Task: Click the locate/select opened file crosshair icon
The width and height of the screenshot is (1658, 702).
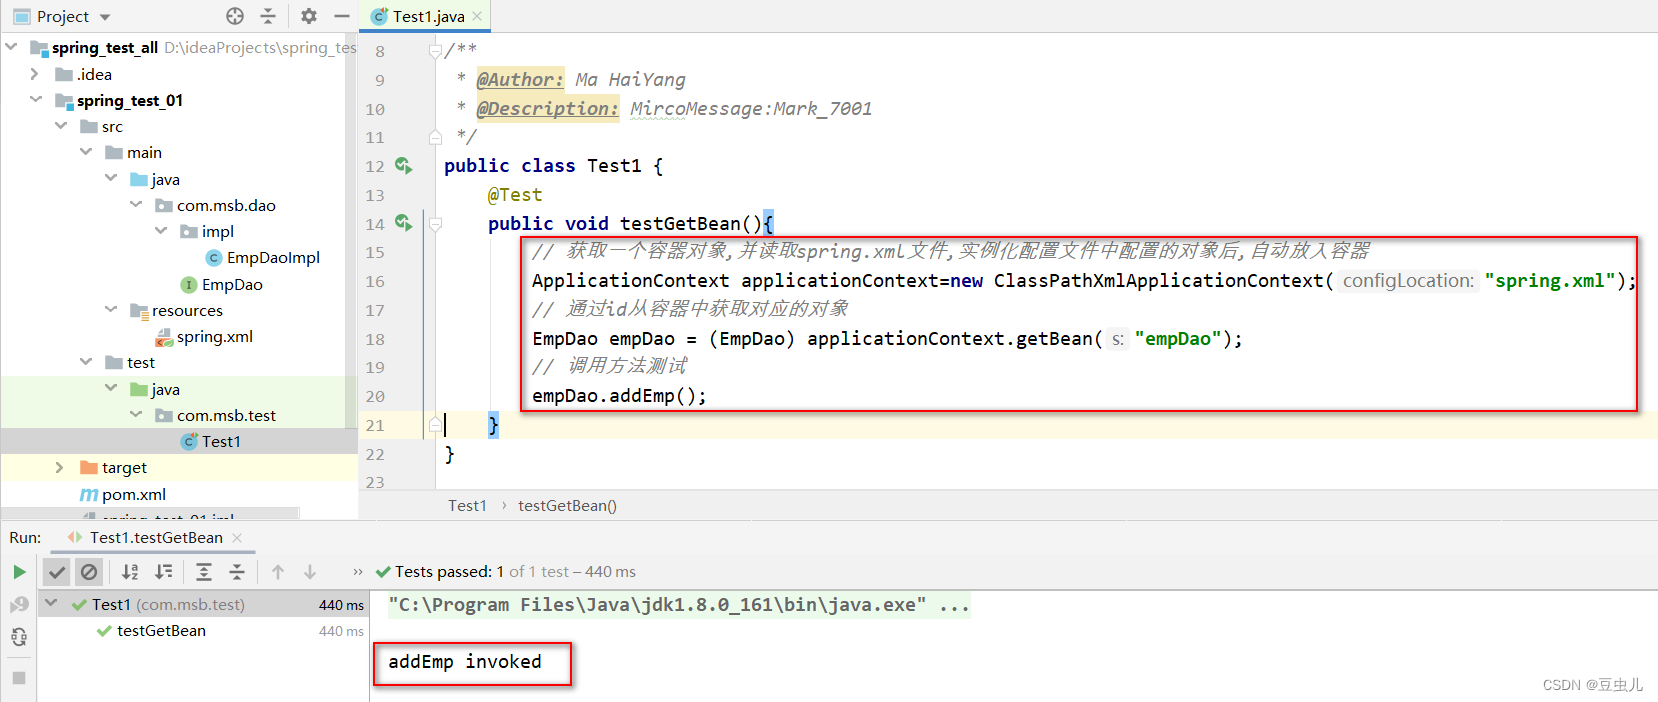Action: tap(235, 16)
